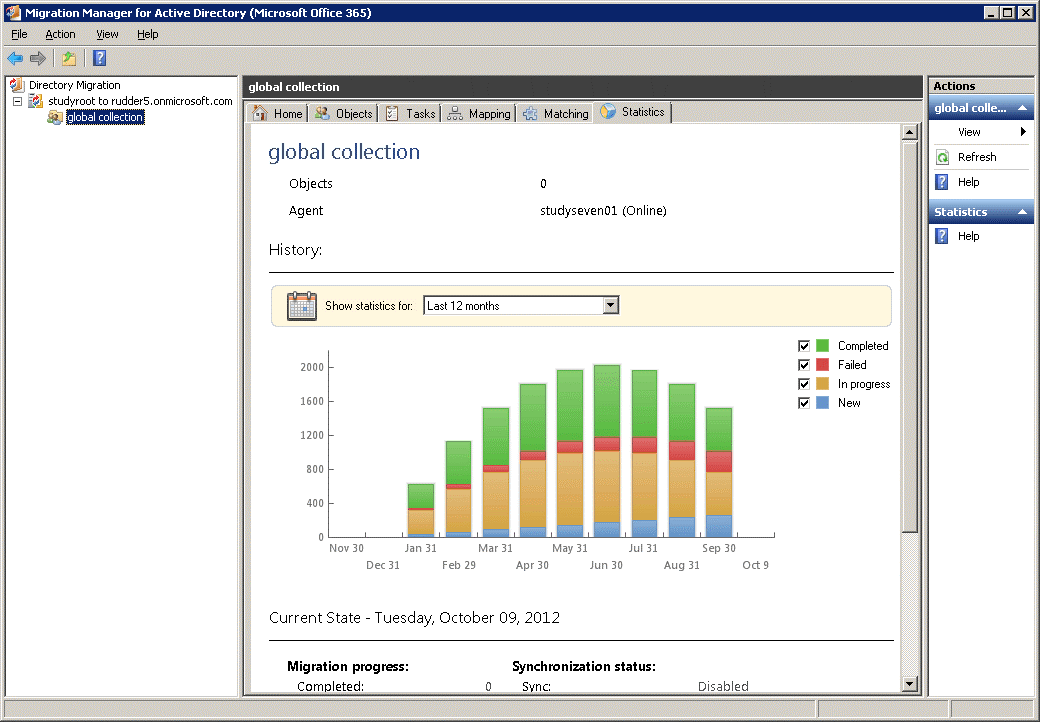Click Help icon under Statistics section

point(942,236)
